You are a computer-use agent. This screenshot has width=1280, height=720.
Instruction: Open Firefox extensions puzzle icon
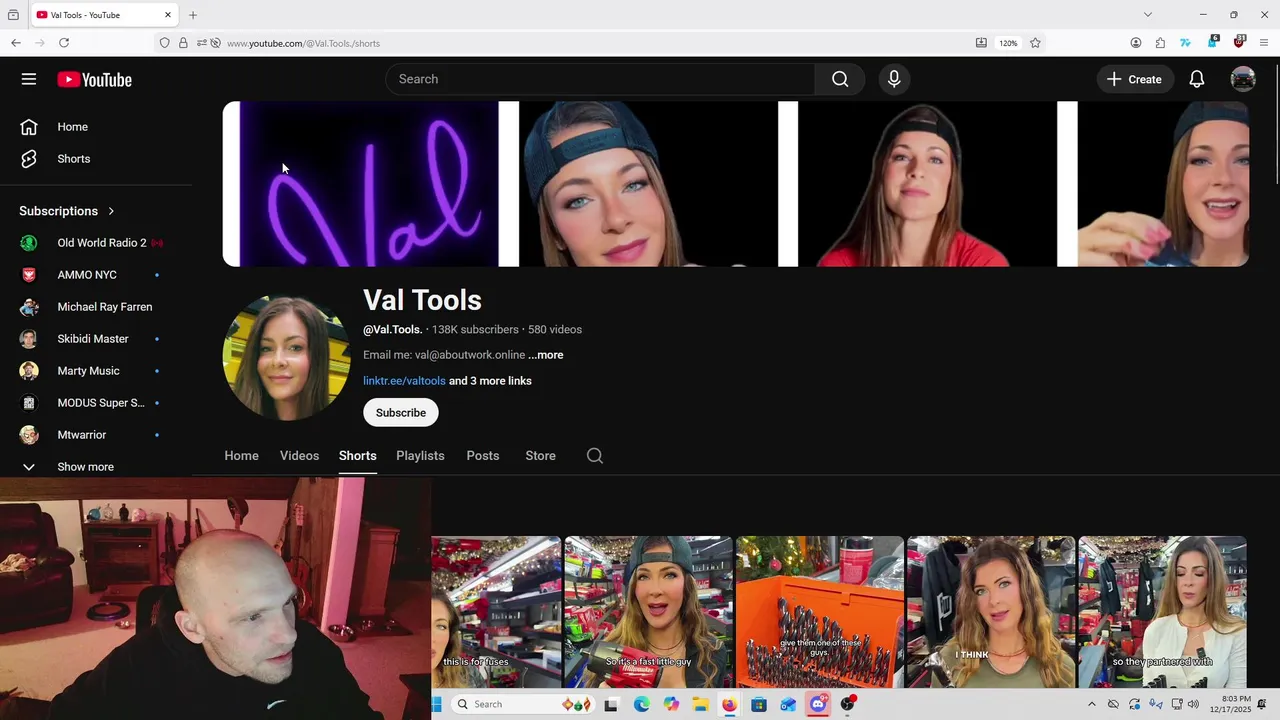1160,43
